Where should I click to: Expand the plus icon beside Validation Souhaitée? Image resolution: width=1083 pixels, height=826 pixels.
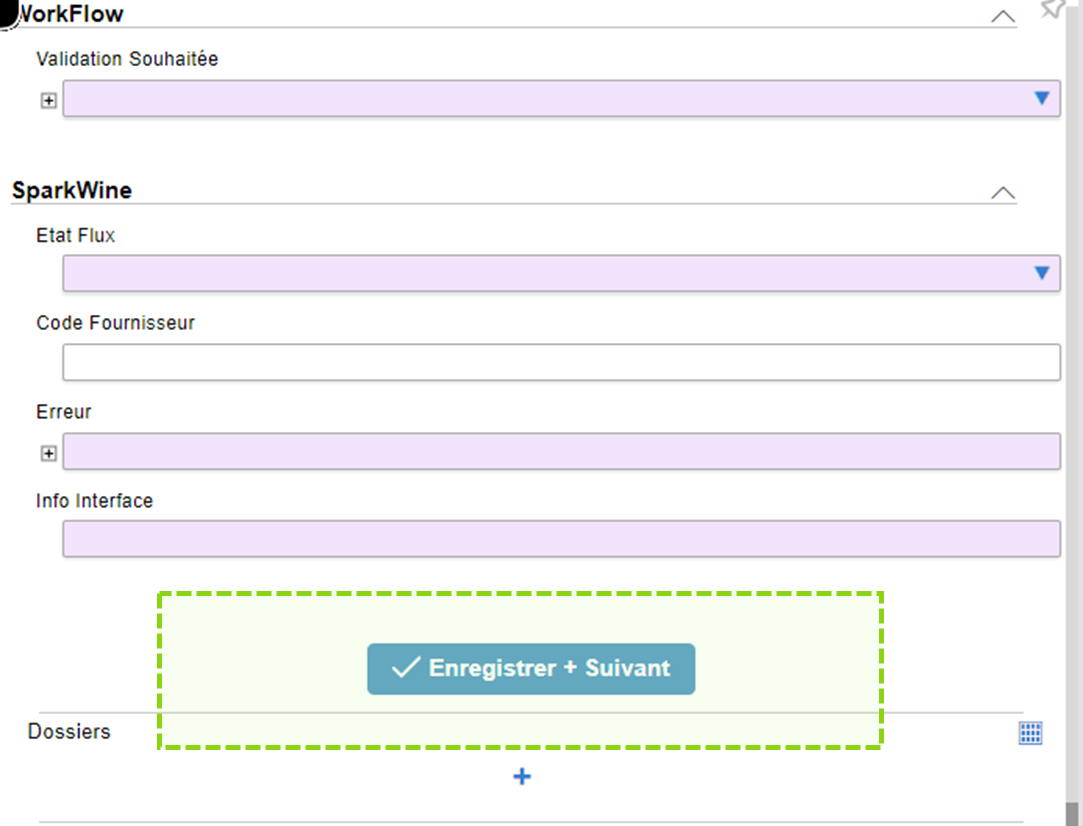48,100
